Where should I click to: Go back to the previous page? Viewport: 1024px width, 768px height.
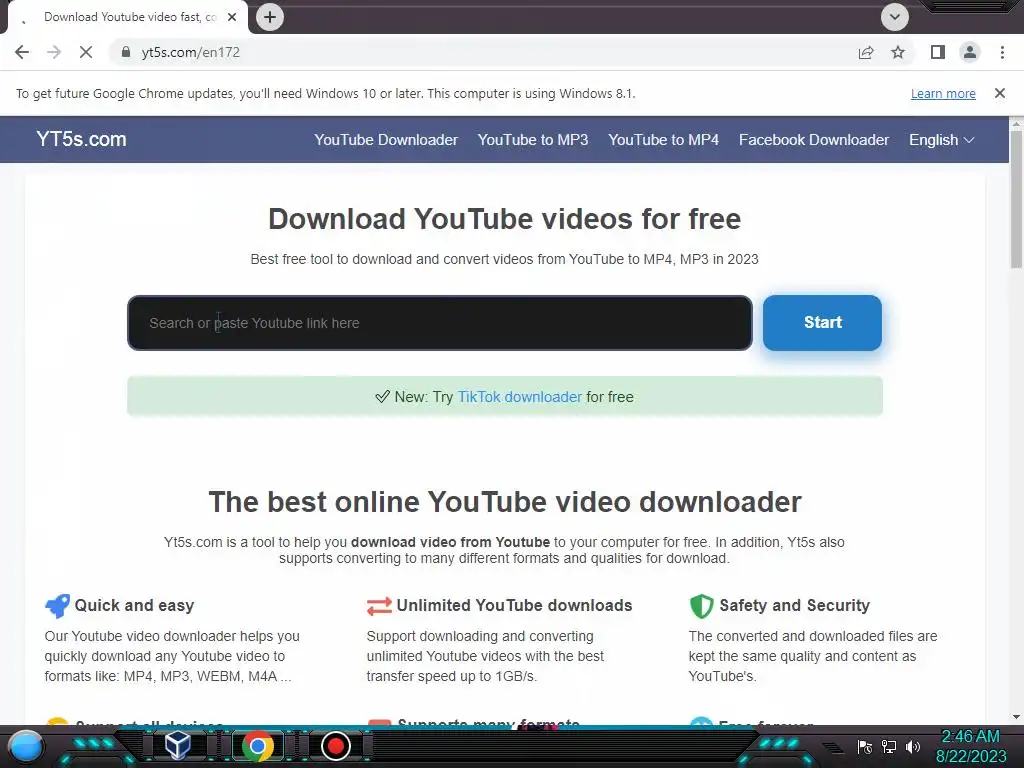pos(22,52)
